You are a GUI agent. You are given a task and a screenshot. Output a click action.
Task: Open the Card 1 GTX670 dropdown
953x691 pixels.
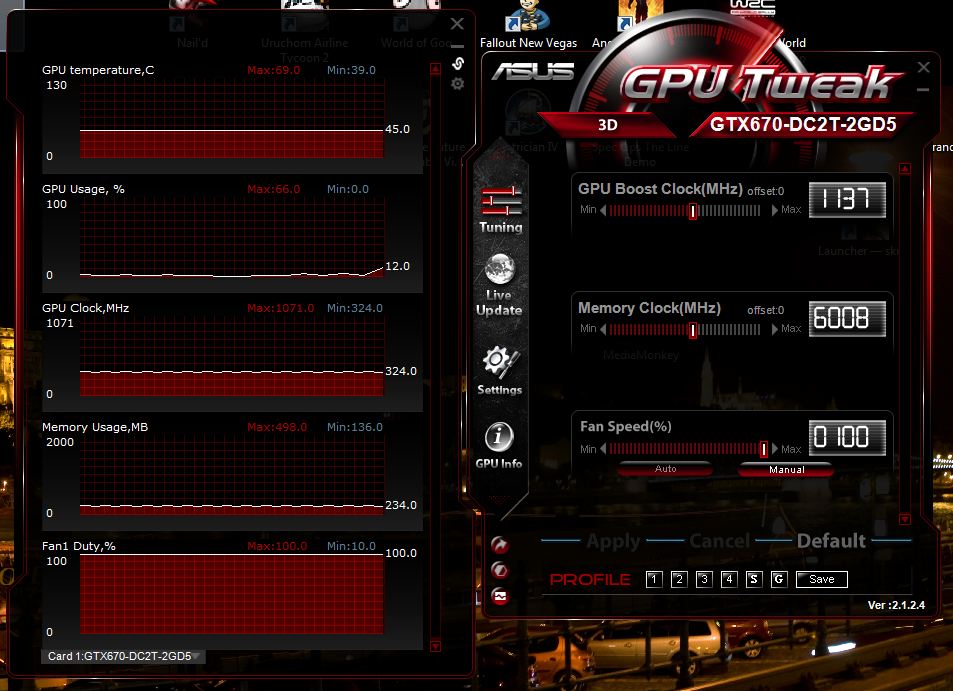[123, 656]
